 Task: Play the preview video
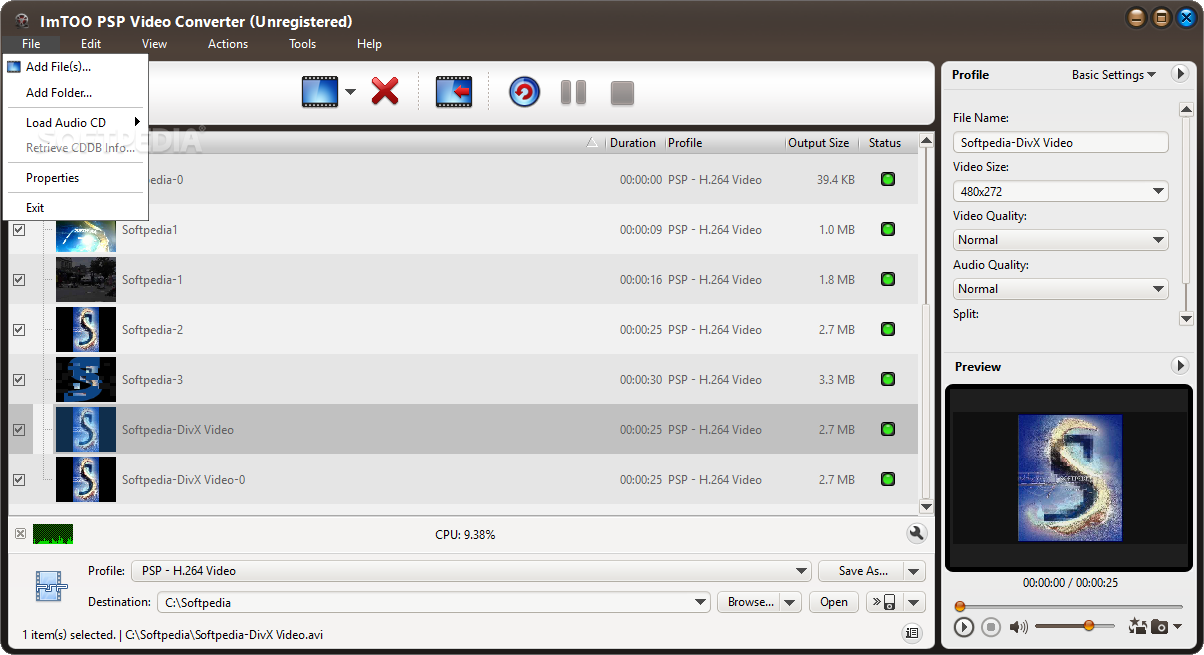click(x=964, y=627)
